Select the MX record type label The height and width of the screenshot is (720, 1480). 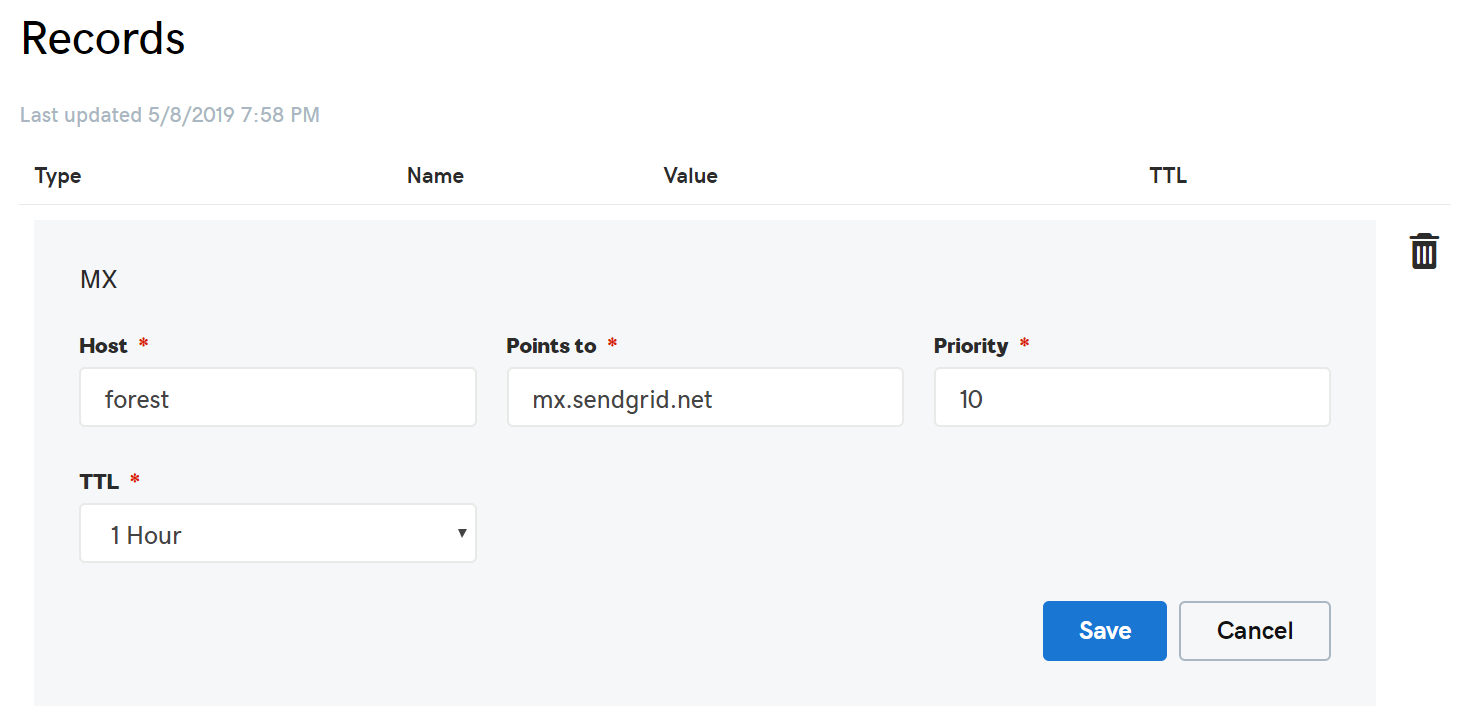click(x=98, y=279)
